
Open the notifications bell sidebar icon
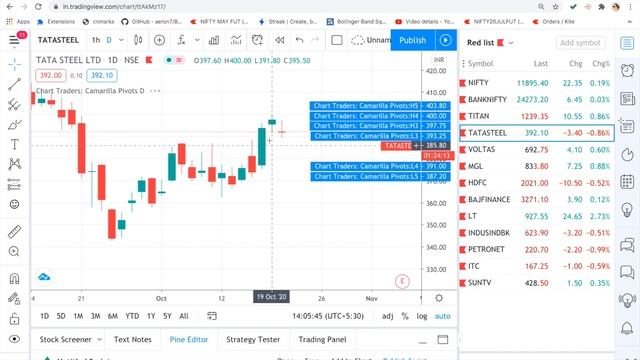pos(627,328)
